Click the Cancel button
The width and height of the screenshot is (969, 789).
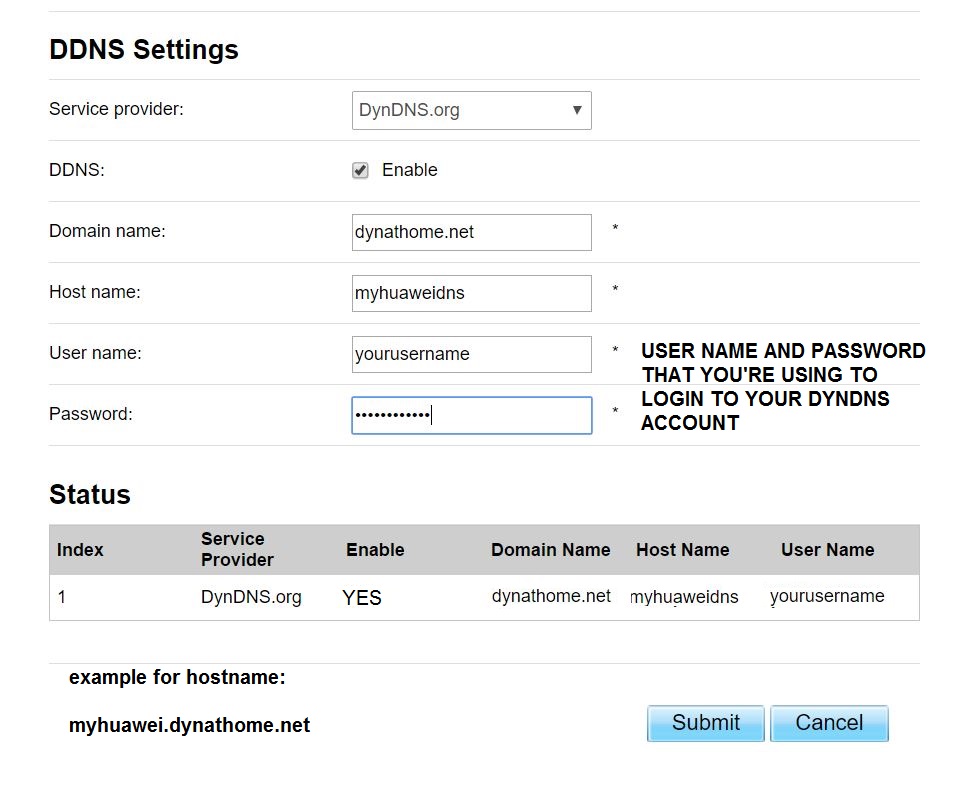(x=829, y=723)
